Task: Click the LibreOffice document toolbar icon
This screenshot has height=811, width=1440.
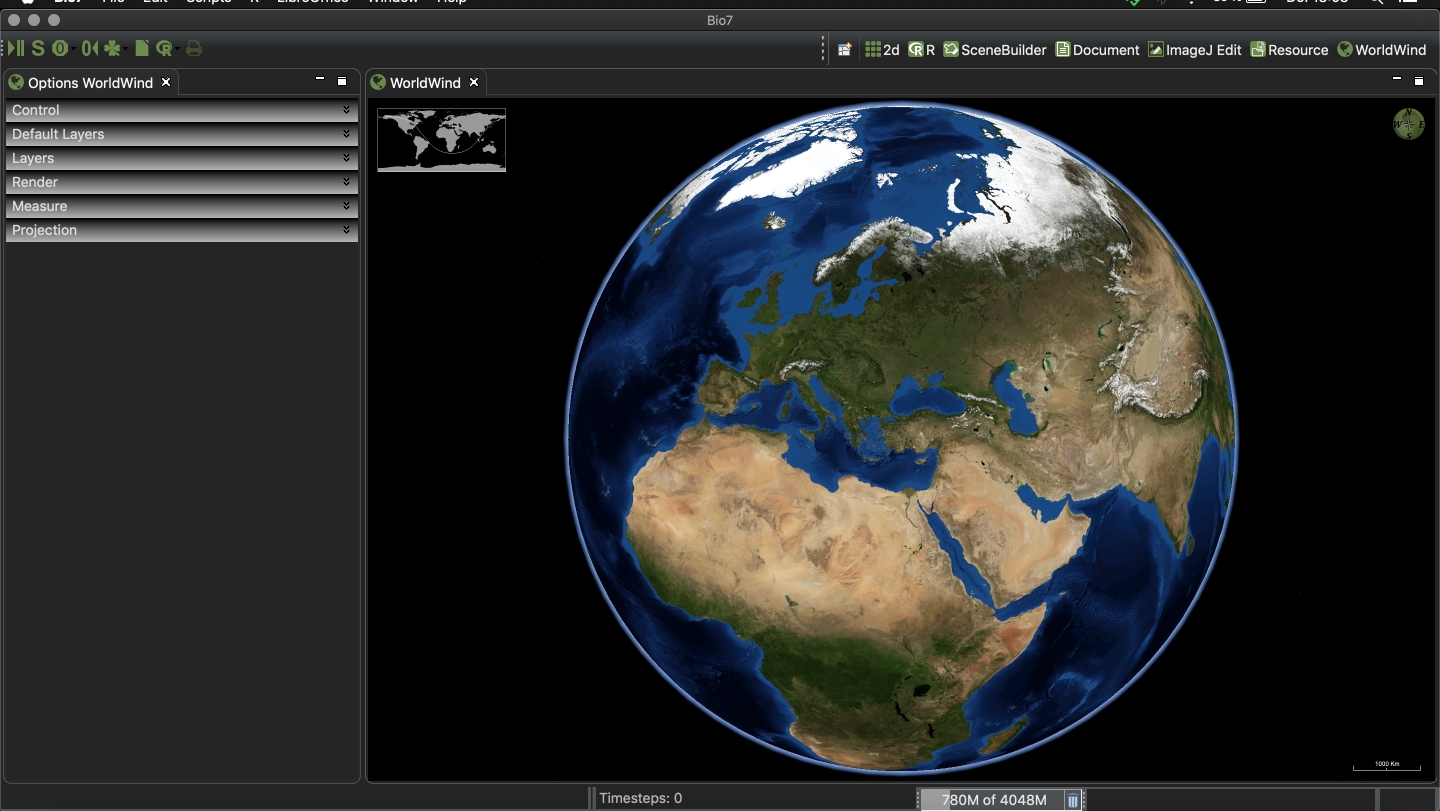Action: click(x=142, y=48)
